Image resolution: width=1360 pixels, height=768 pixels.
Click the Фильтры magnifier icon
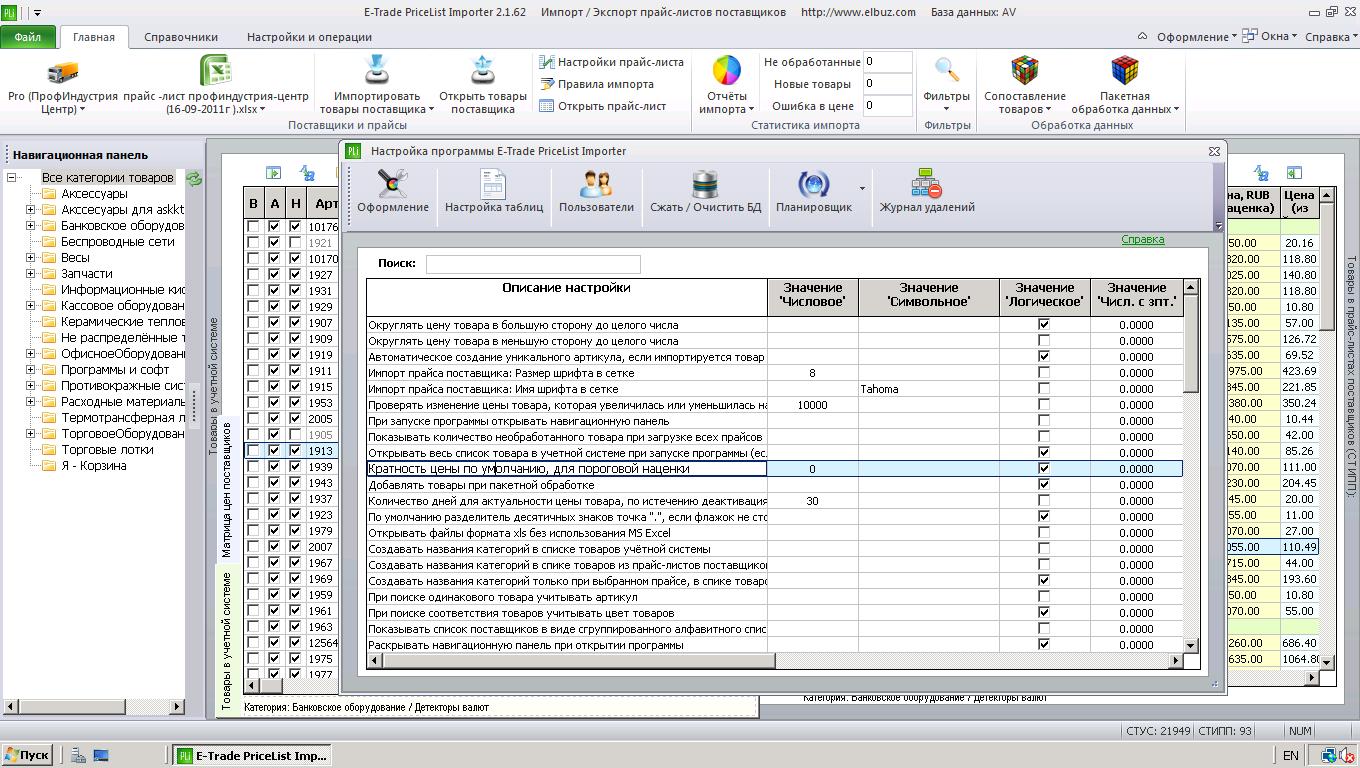coord(946,69)
